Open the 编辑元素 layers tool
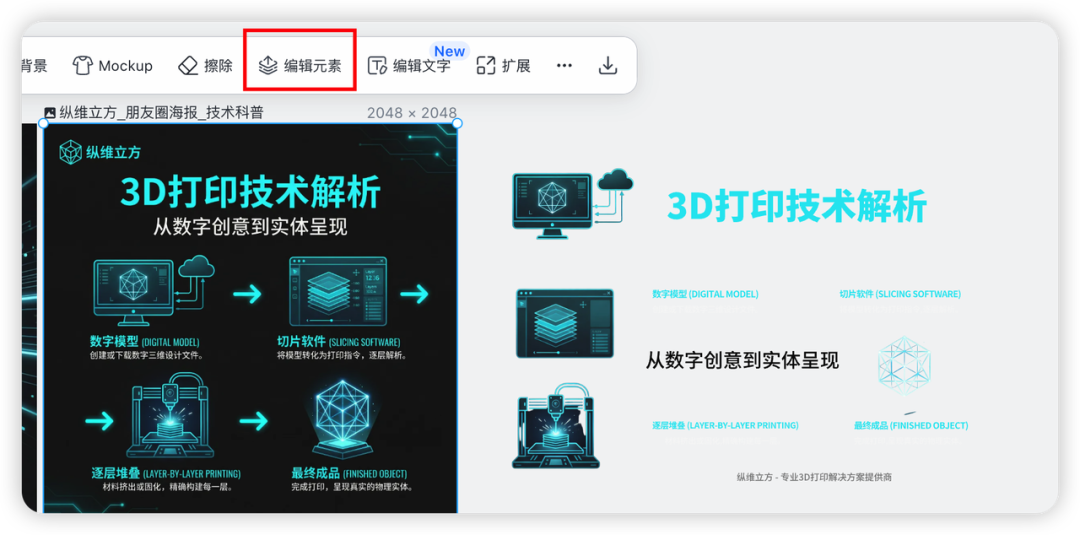The image size is (1080, 535). [x=300, y=66]
